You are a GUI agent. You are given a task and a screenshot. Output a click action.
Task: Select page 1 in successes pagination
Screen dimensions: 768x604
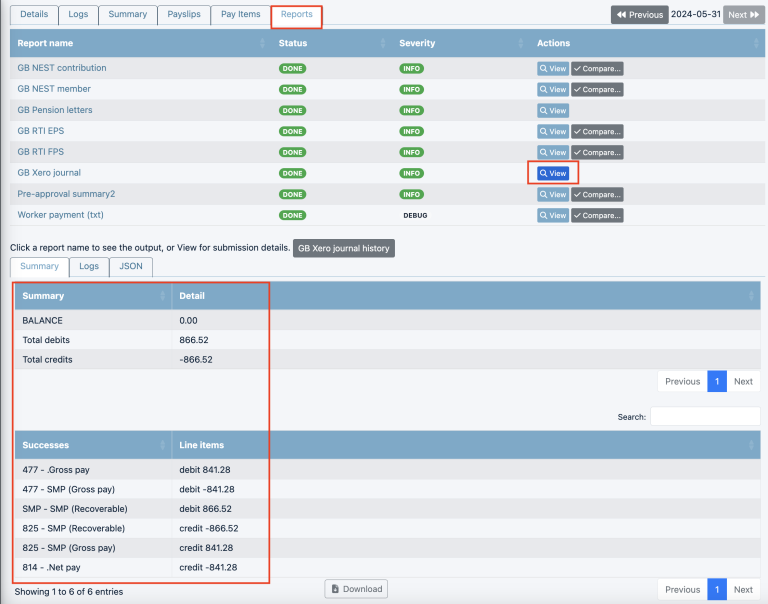click(x=717, y=590)
